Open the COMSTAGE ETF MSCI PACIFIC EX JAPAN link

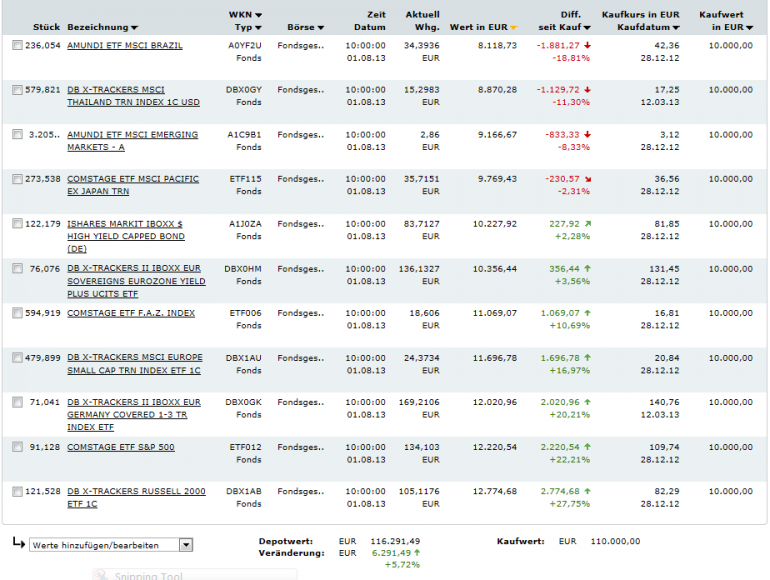click(133, 185)
